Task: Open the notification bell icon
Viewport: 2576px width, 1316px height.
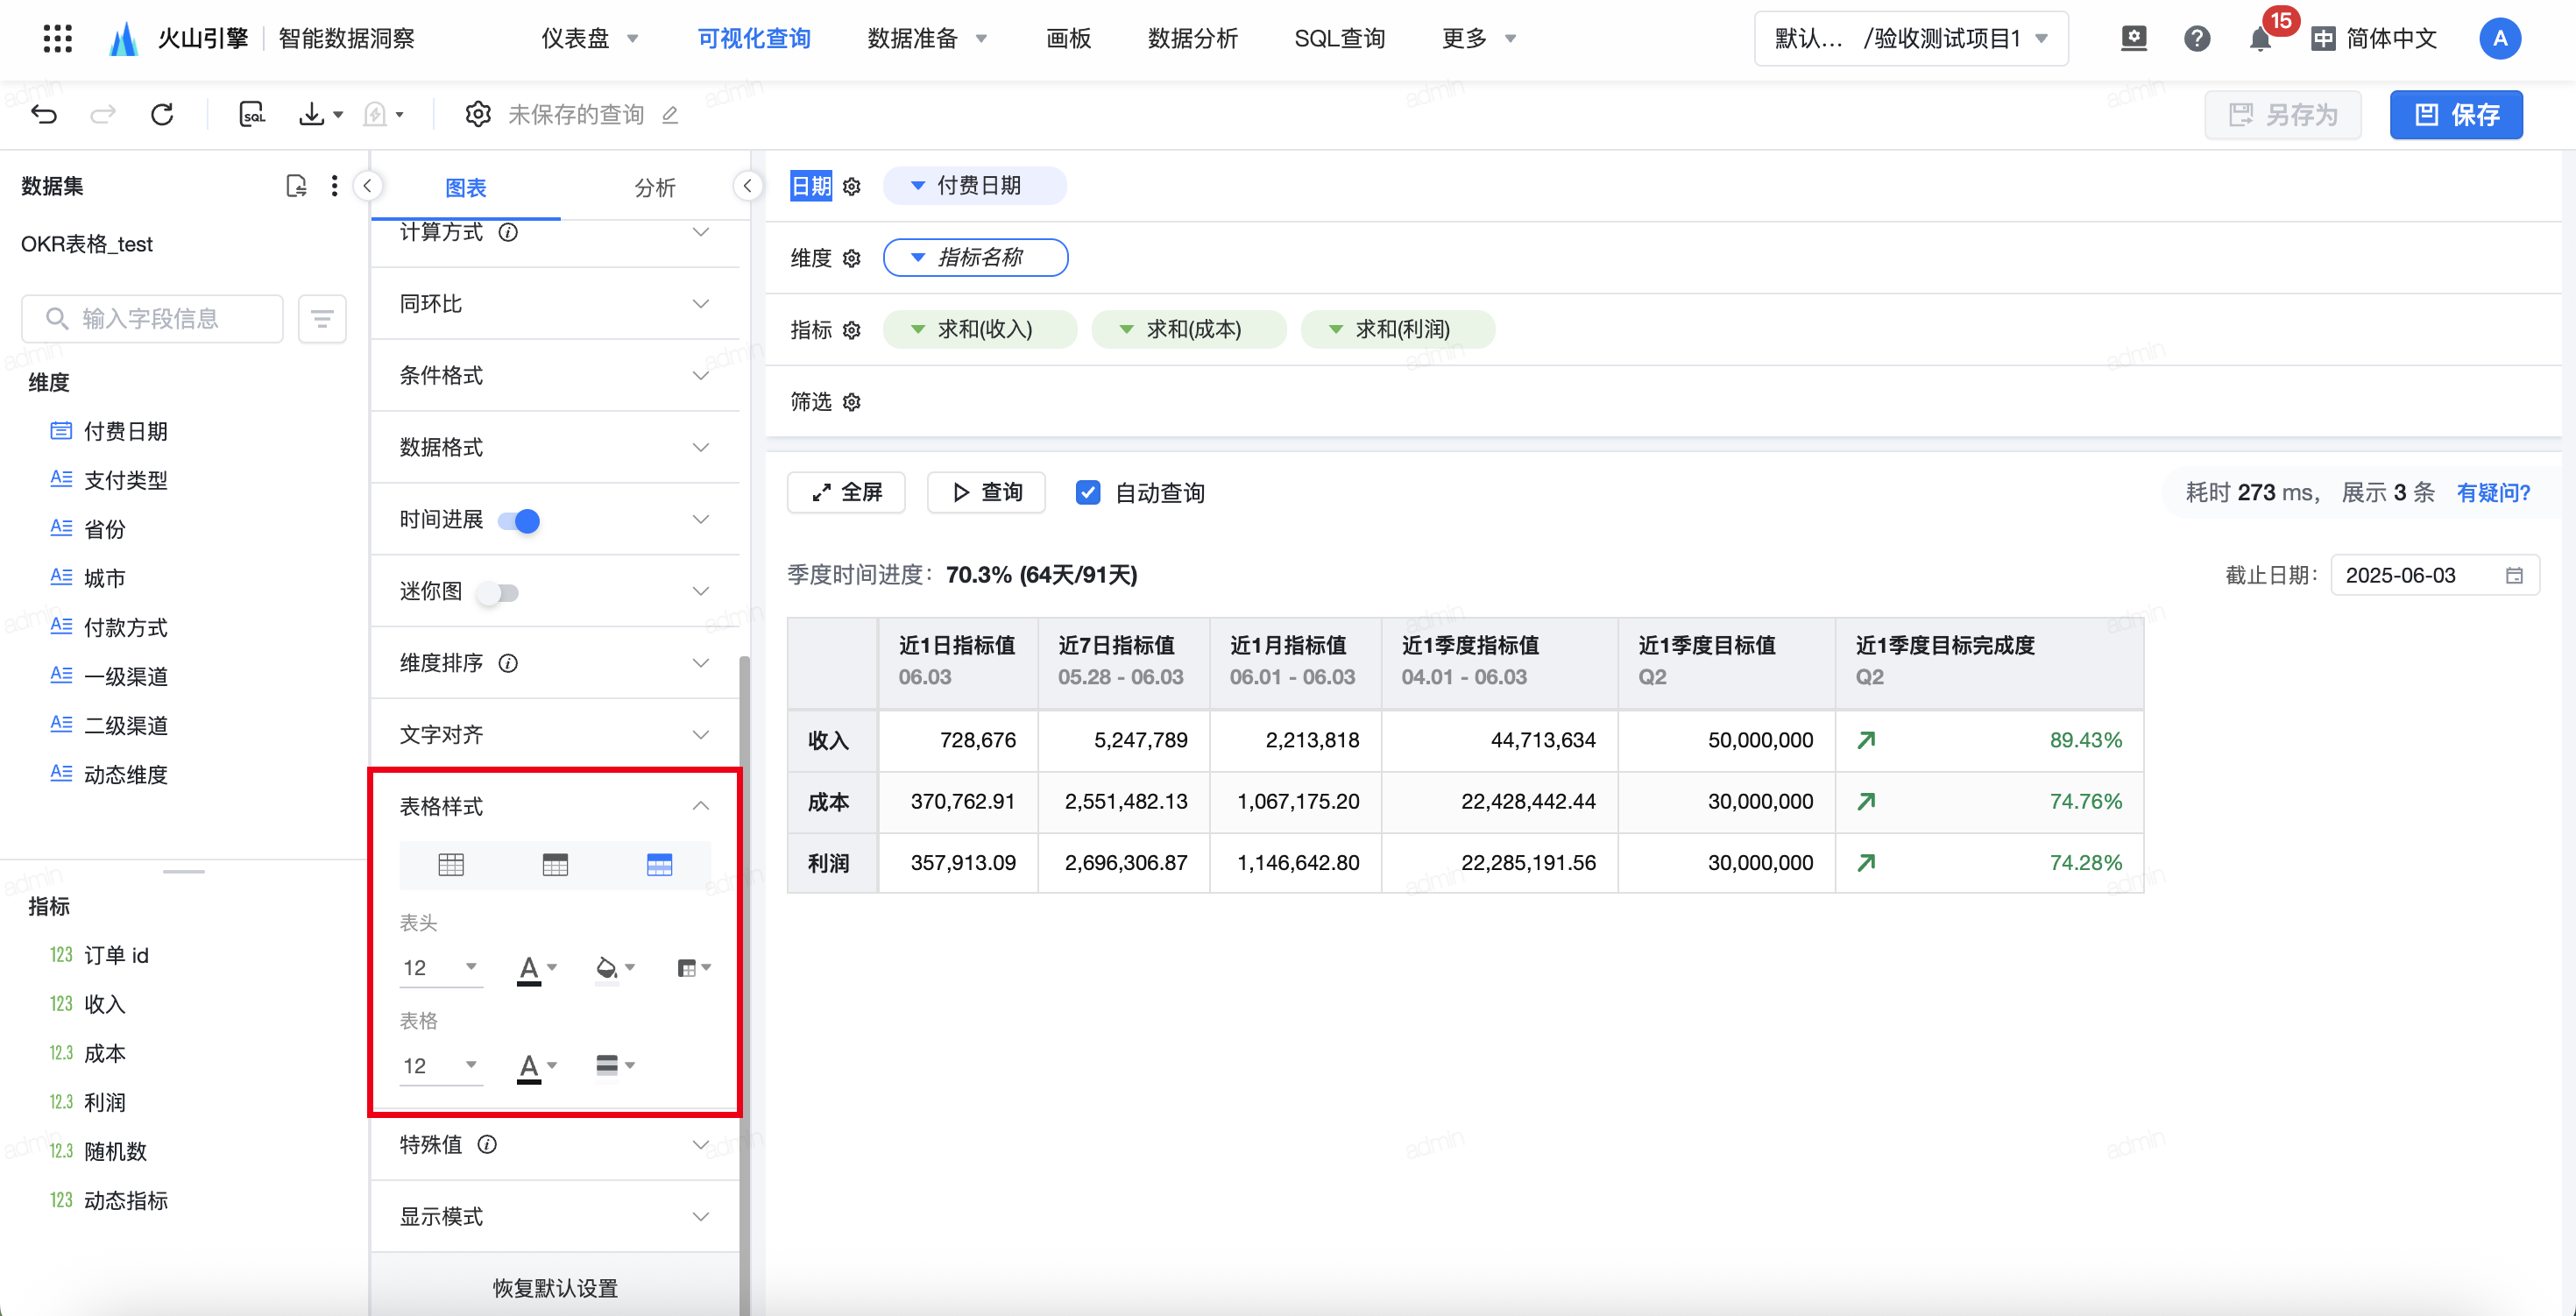Action: tap(2259, 39)
